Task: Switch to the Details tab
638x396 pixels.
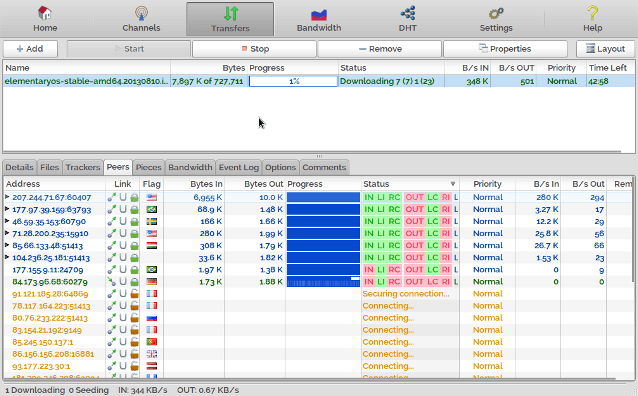Action: (x=20, y=167)
